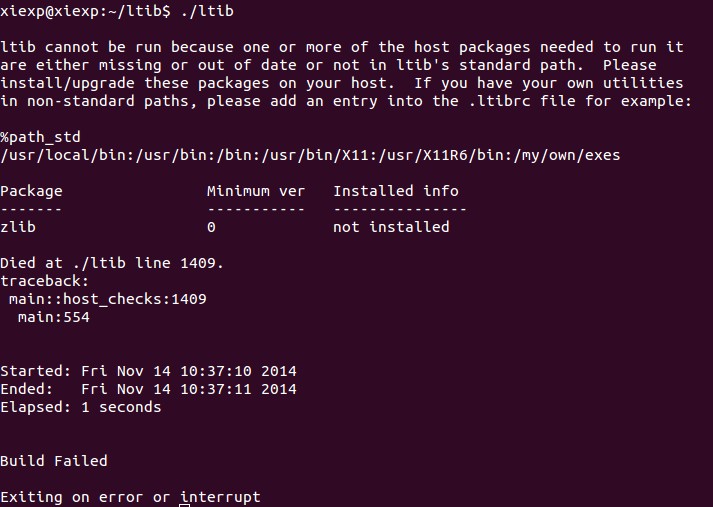This screenshot has height=507, width=713.
Task: Click the 'Elapsed: 1 seconds' line
Action: [x=80, y=407]
